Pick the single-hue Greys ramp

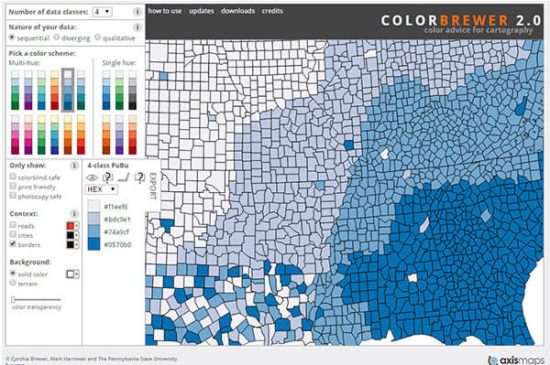pos(132,90)
